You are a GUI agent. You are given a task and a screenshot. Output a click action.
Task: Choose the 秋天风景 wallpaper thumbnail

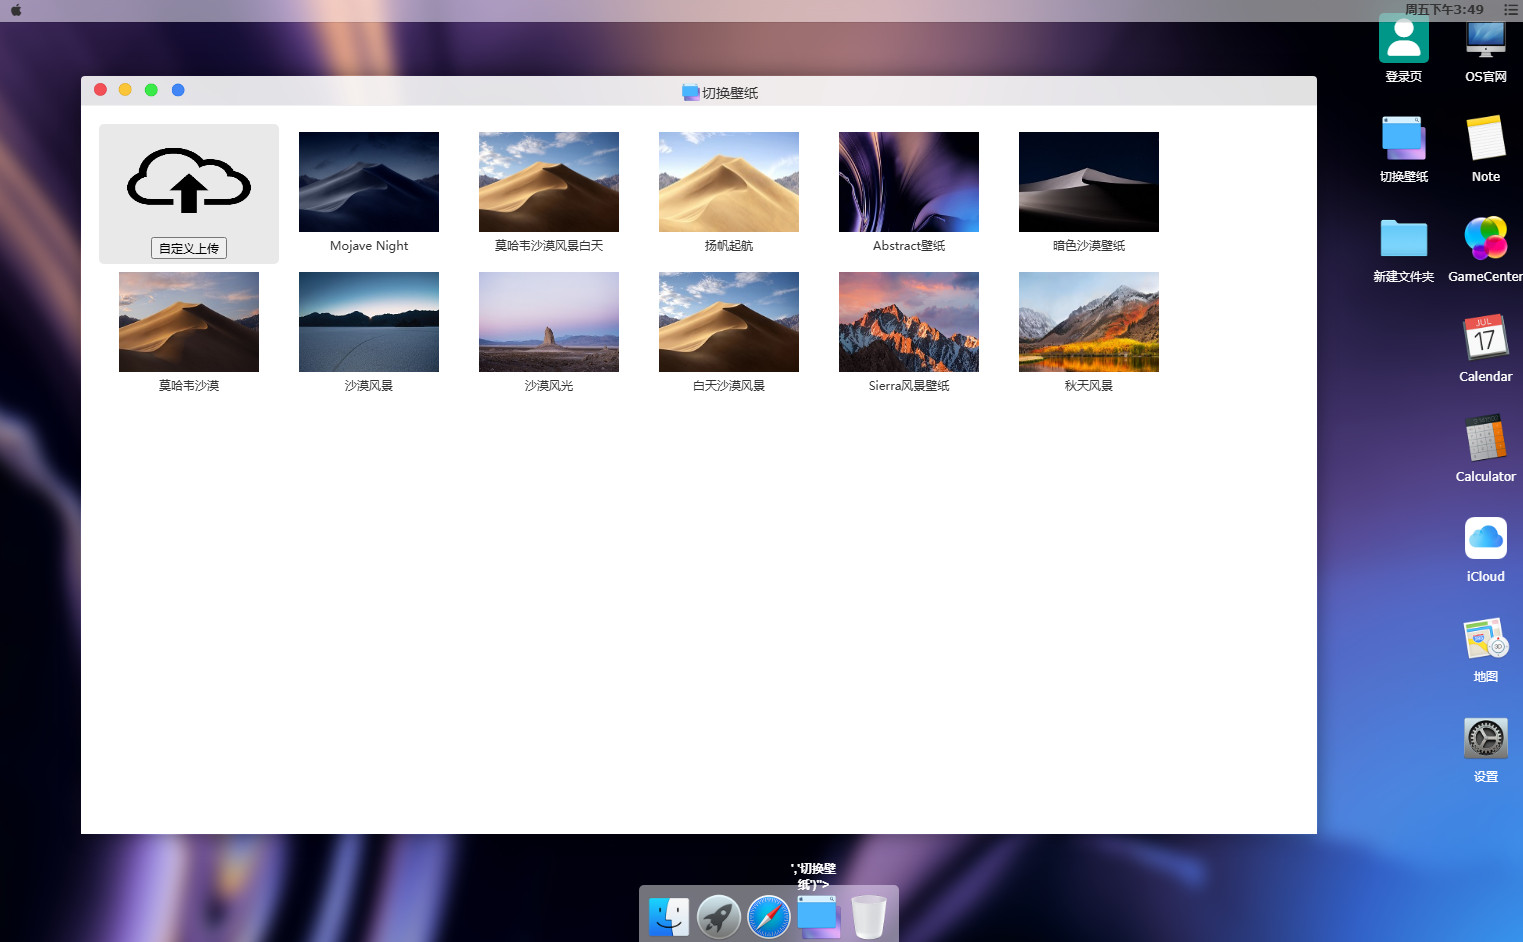click(x=1088, y=322)
